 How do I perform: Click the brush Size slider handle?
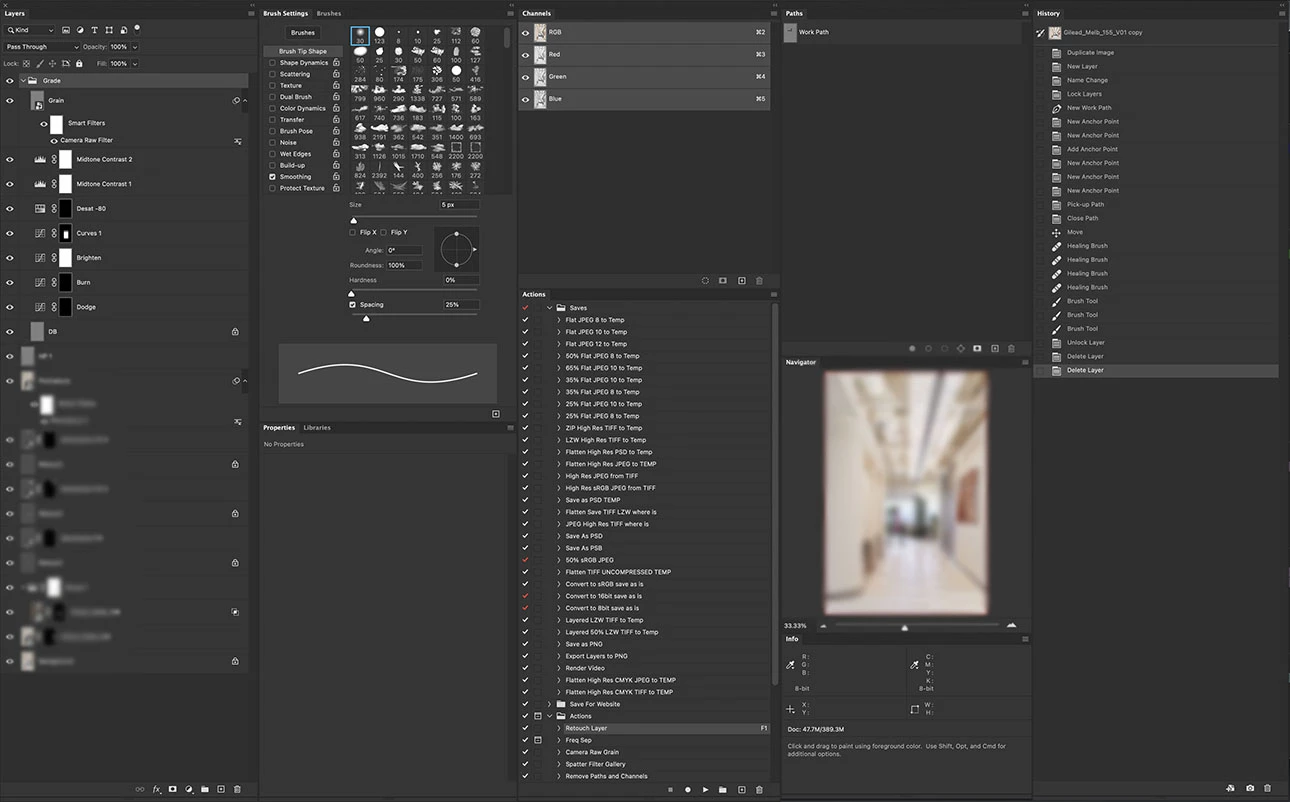[353, 220]
